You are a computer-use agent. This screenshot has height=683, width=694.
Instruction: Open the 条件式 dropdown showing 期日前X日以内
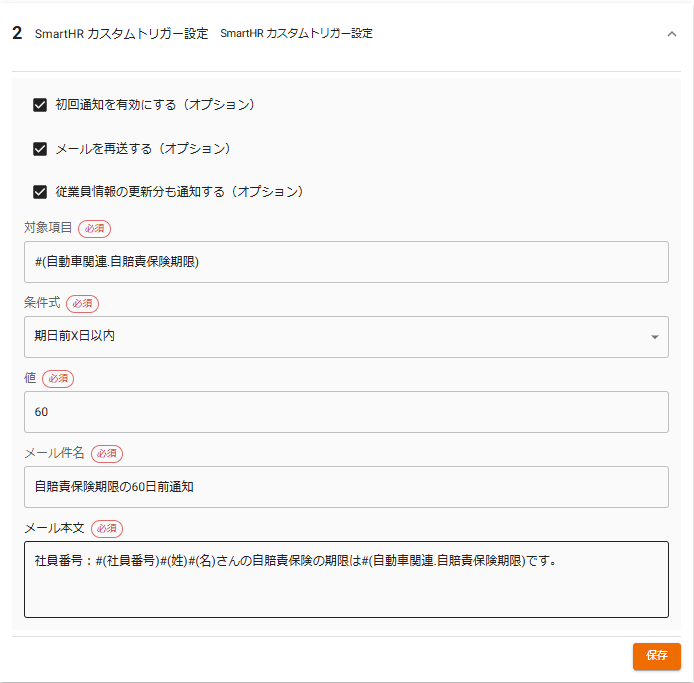(x=346, y=336)
